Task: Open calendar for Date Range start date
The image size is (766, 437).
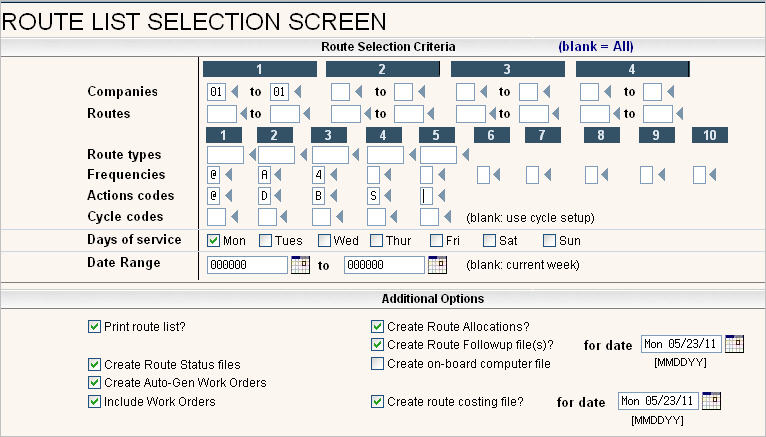Action: pos(300,265)
